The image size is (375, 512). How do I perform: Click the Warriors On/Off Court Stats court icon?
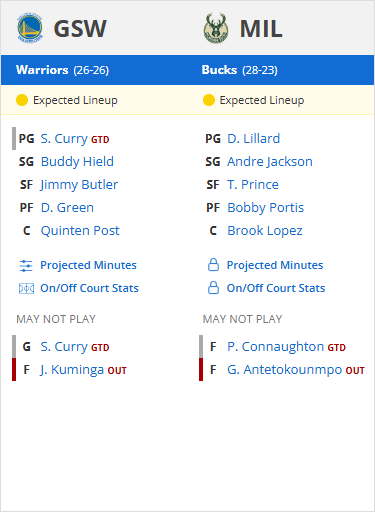tap(26, 288)
